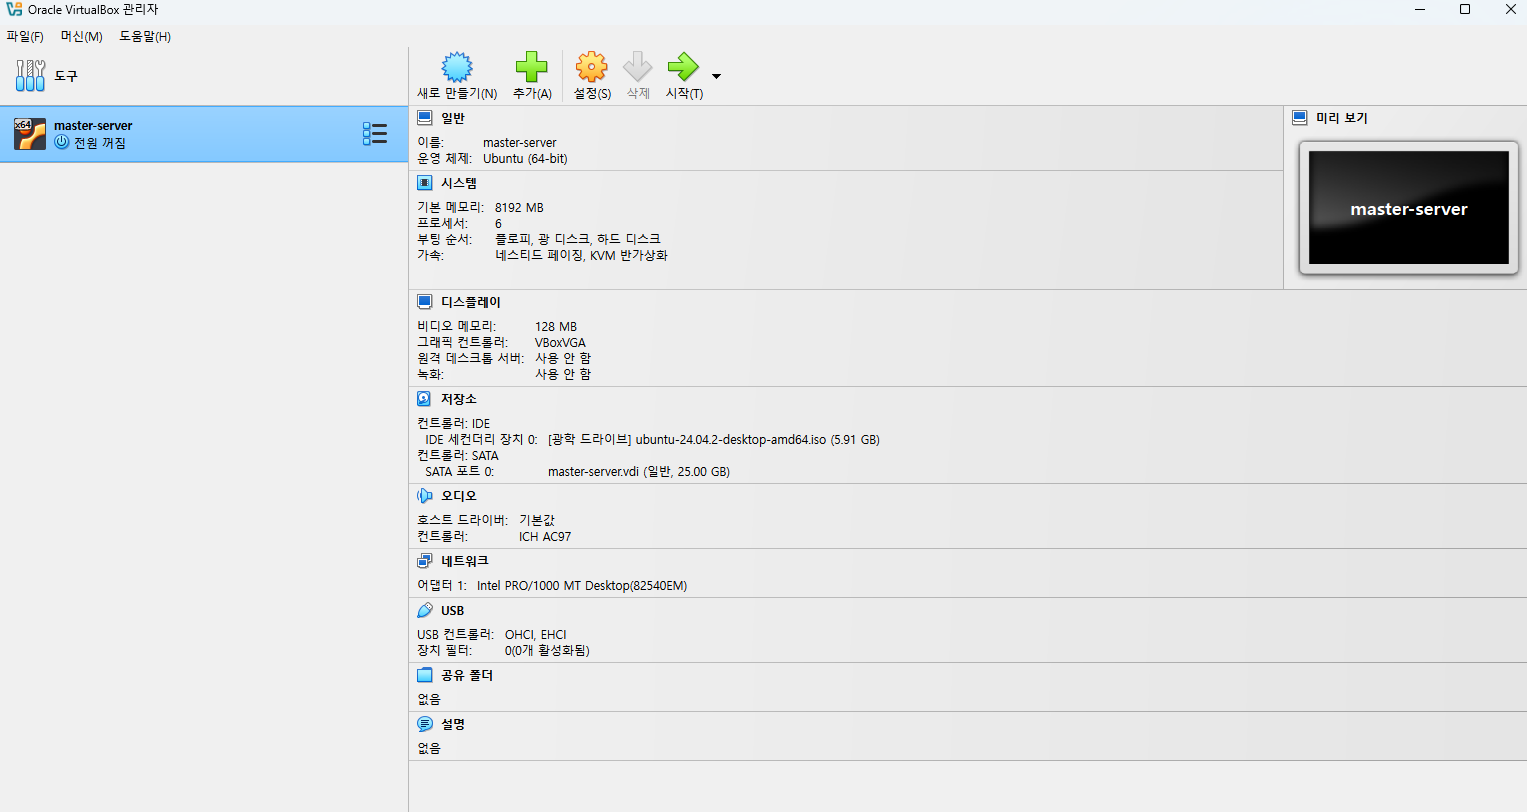Select the 도구 tools entry
Image resolution: width=1527 pixels, height=812 pixels.
(x=204, y=76)
